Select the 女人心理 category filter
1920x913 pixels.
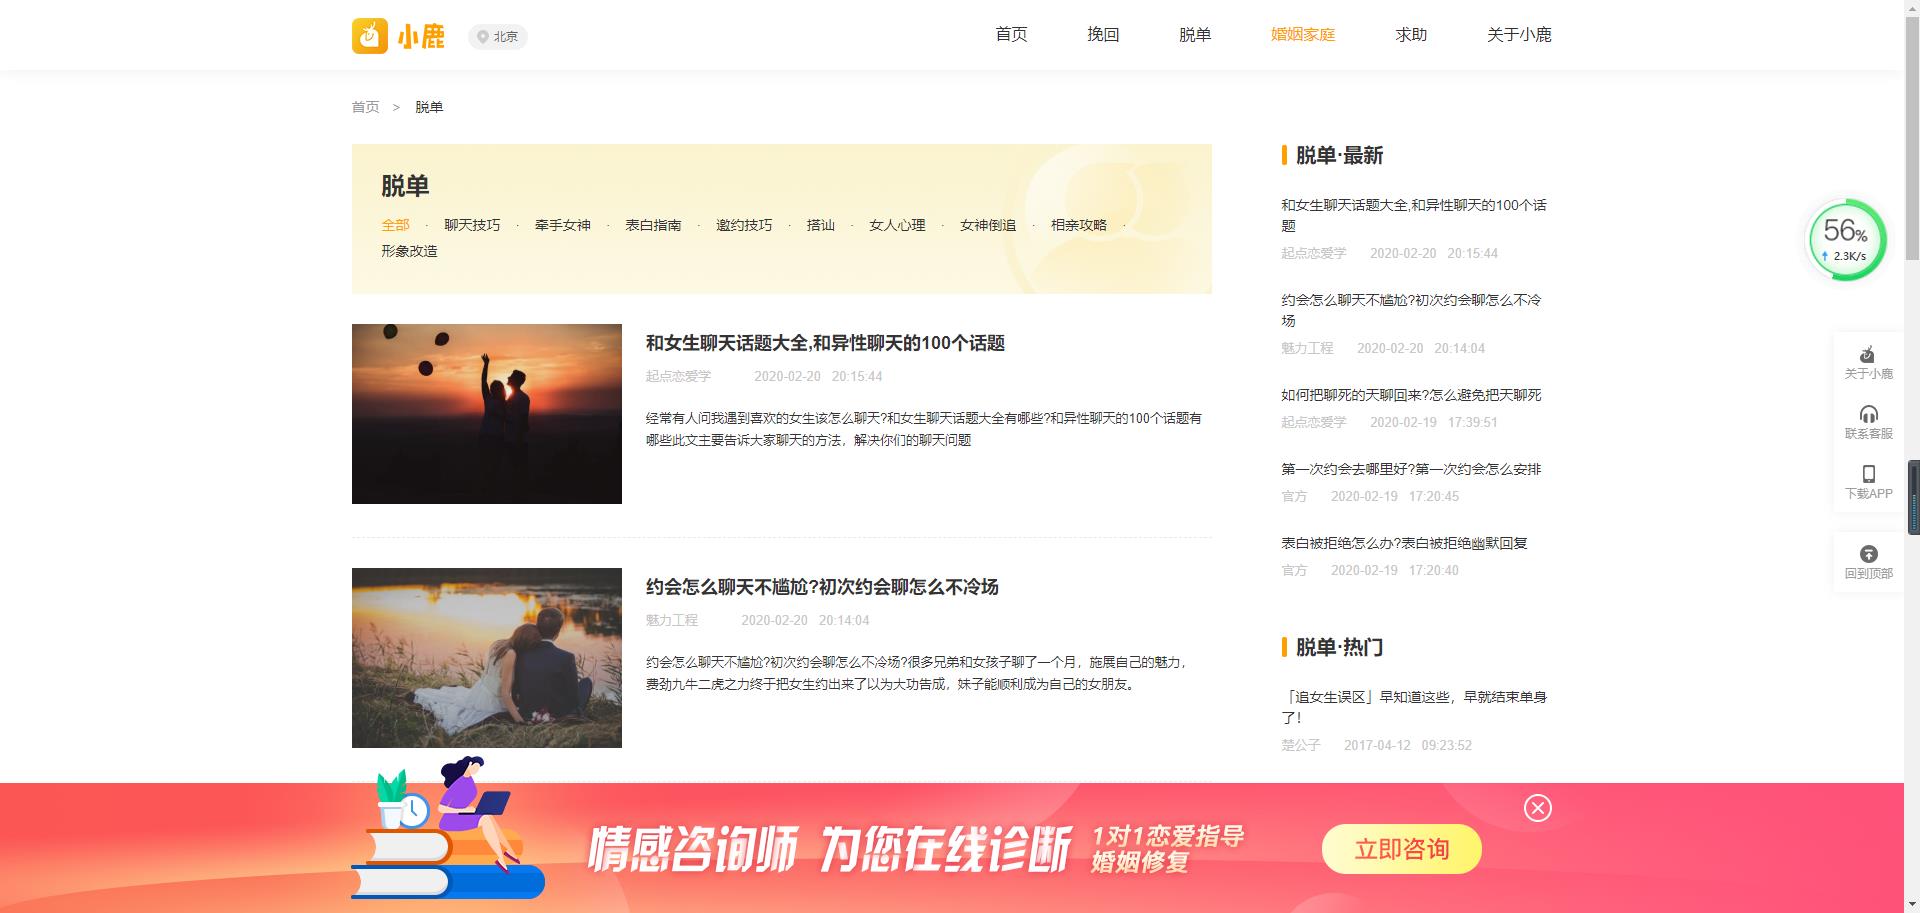click(897, 225)
